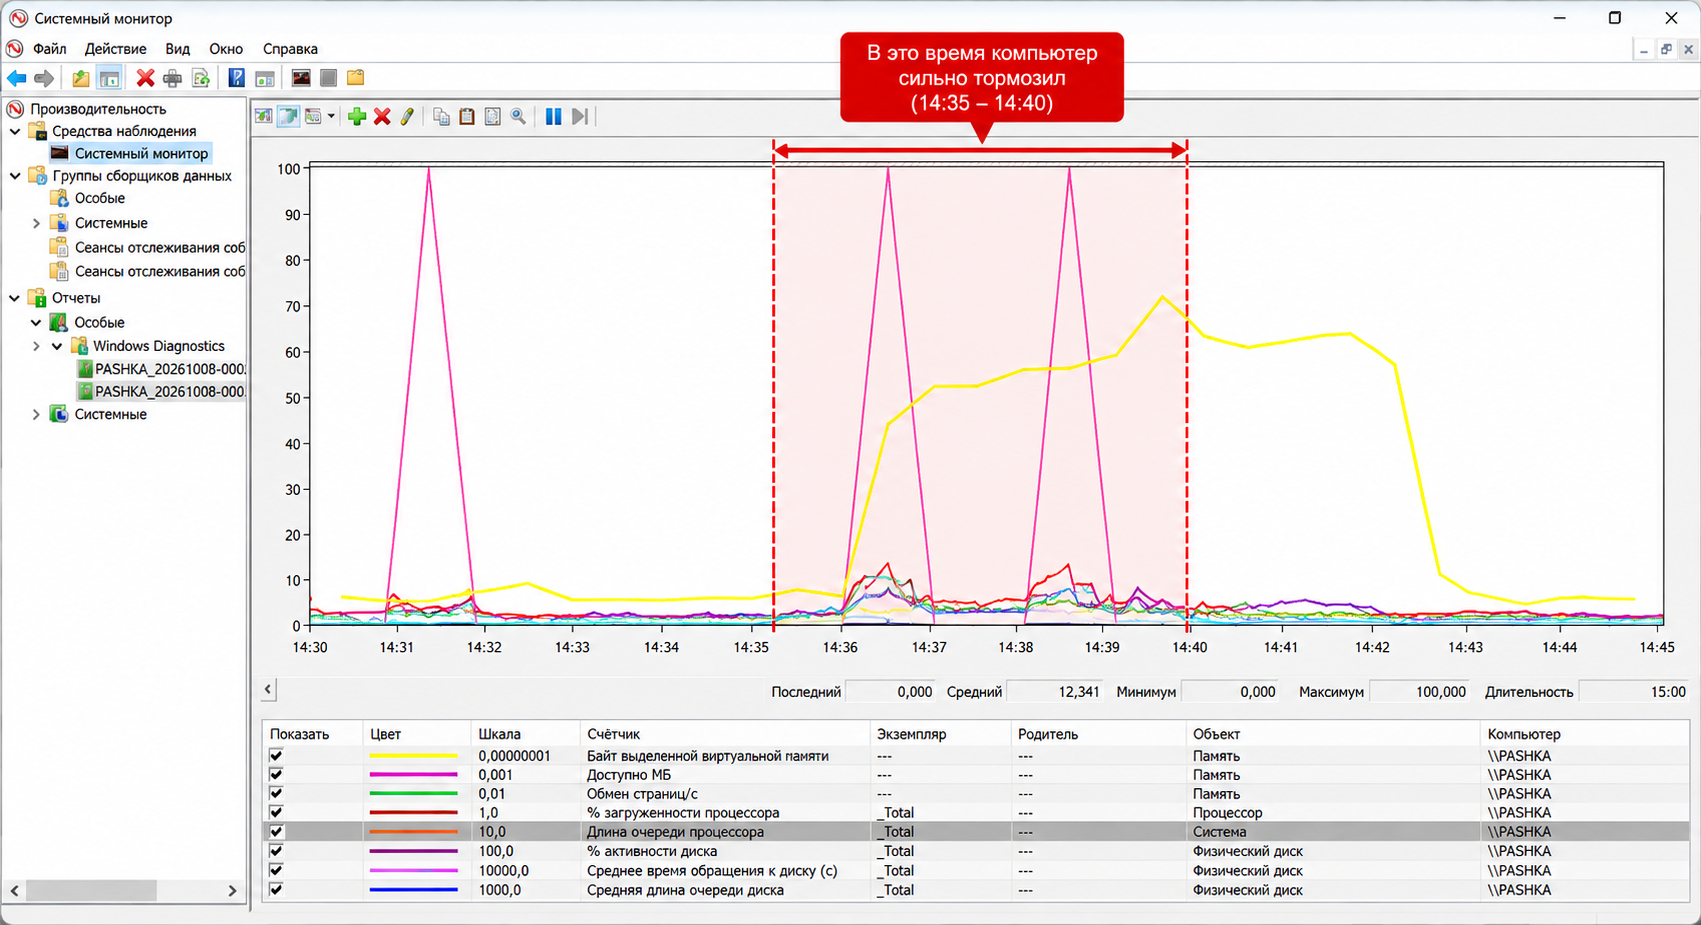Toggle the 'Обмен страниц/с' checkbox

(276, 794)
